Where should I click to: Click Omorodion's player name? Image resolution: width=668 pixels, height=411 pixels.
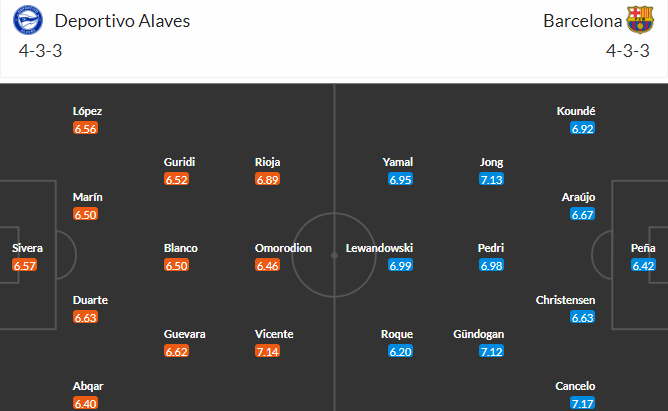point(283,248)
